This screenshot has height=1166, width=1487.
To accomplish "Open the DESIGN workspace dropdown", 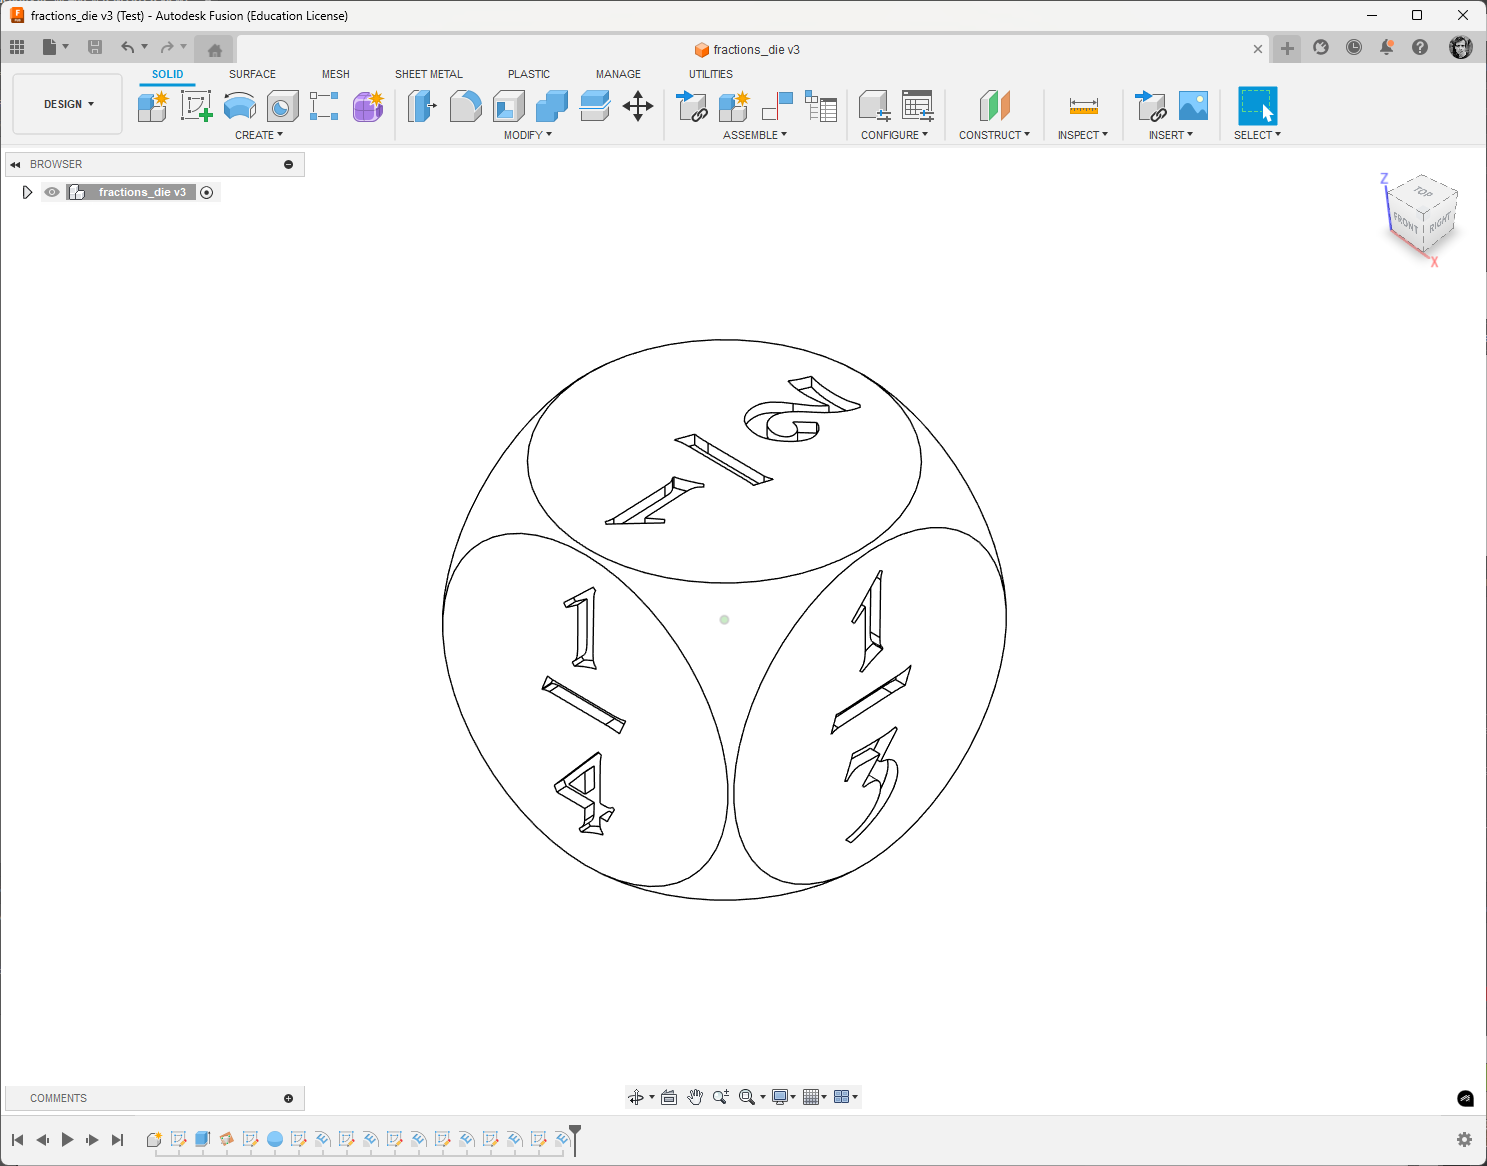I will click(68, 104).
